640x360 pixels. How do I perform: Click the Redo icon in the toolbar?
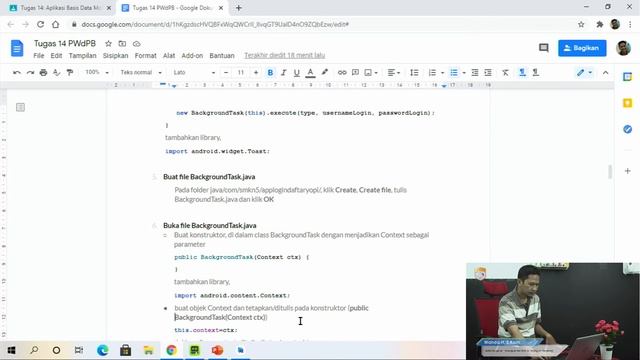point(30,73)
